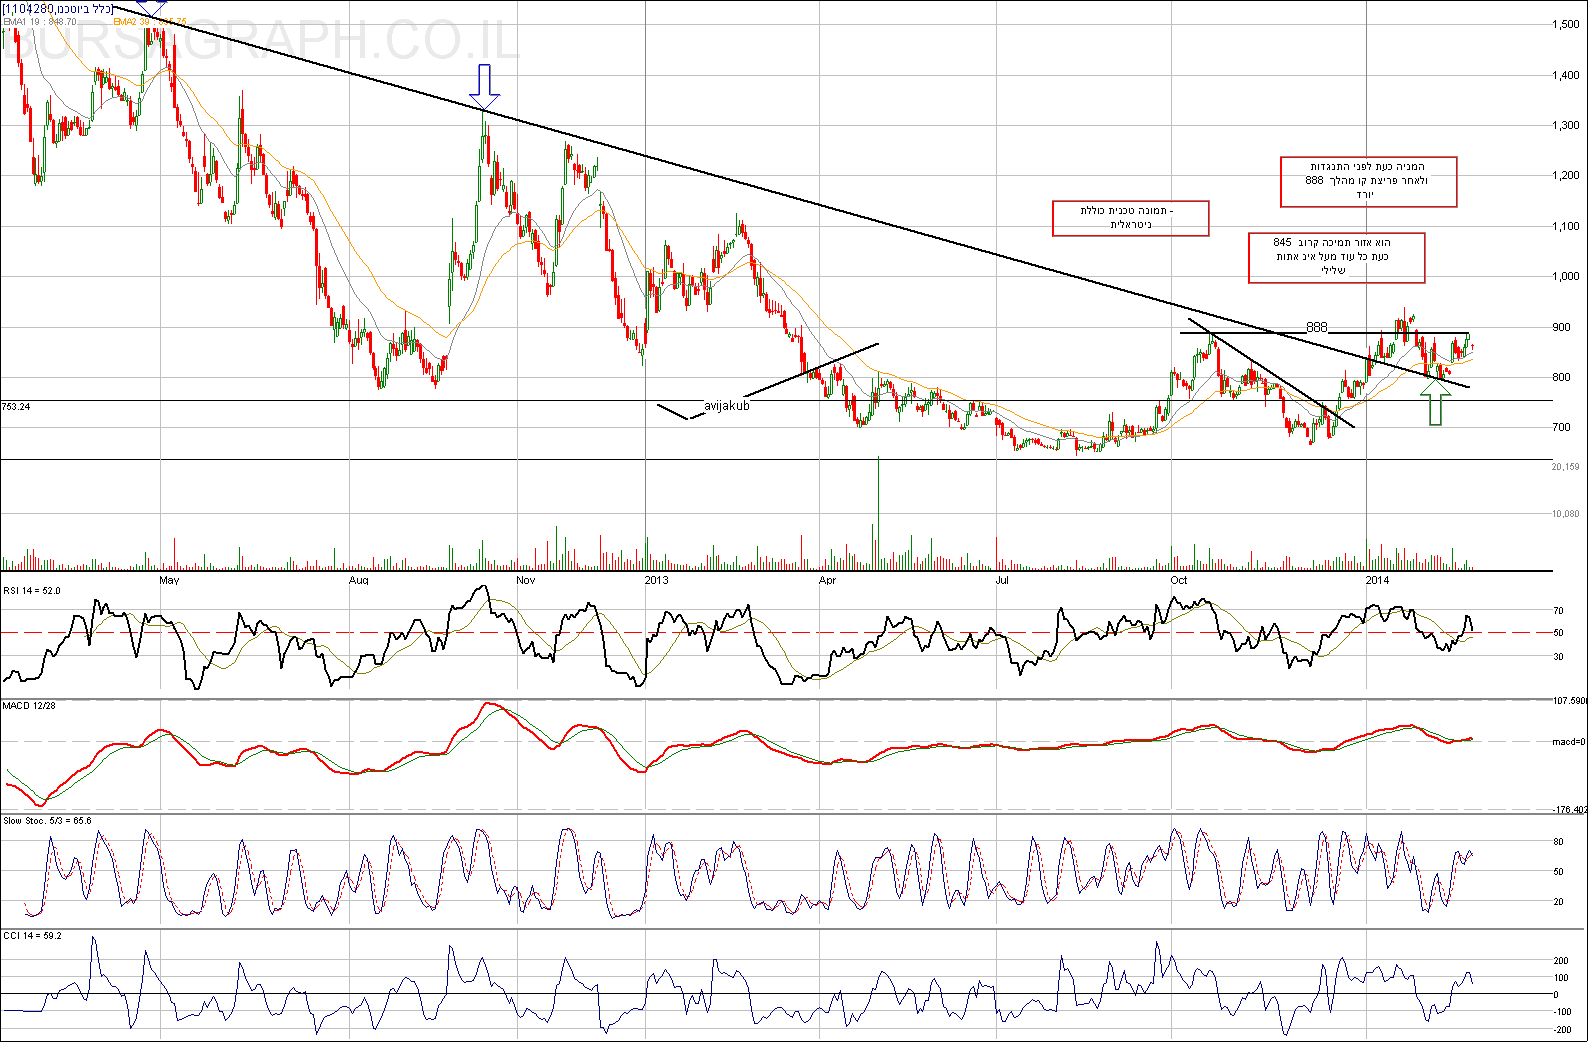Click the 1,000 price axis label
Viewport: 1588px width, 1042px height.
[x=1567, y=277]
